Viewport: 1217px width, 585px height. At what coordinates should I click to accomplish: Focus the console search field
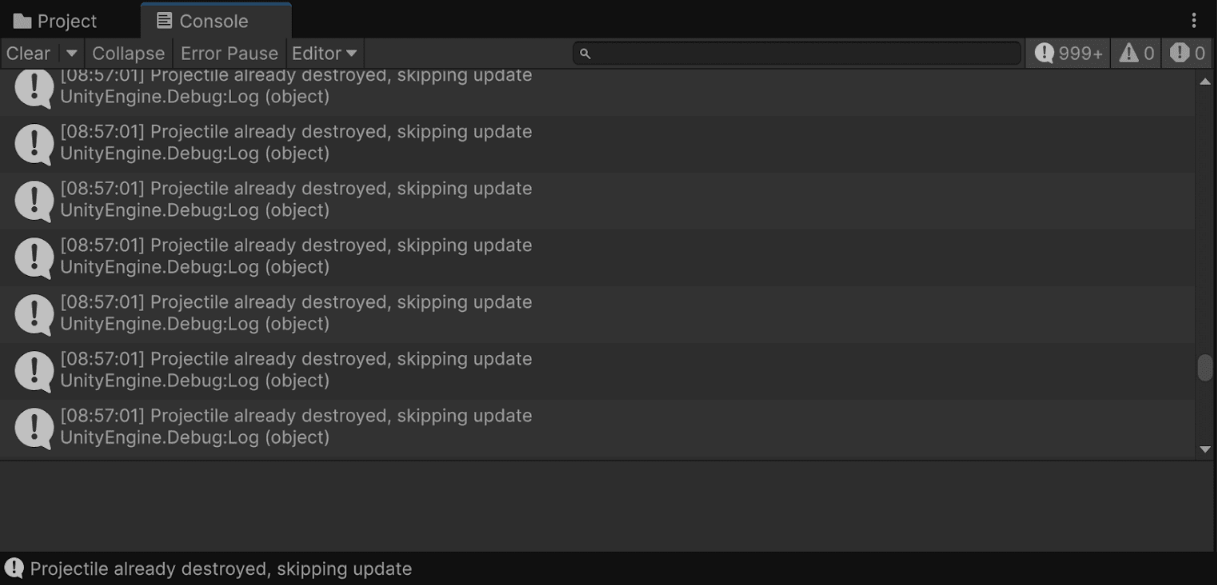coord(797,53)
